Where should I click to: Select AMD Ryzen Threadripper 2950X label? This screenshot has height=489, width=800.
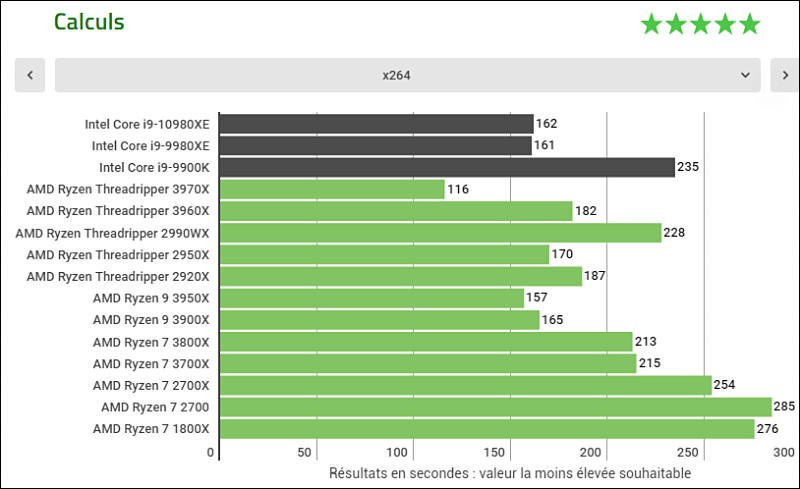[118, 255]
